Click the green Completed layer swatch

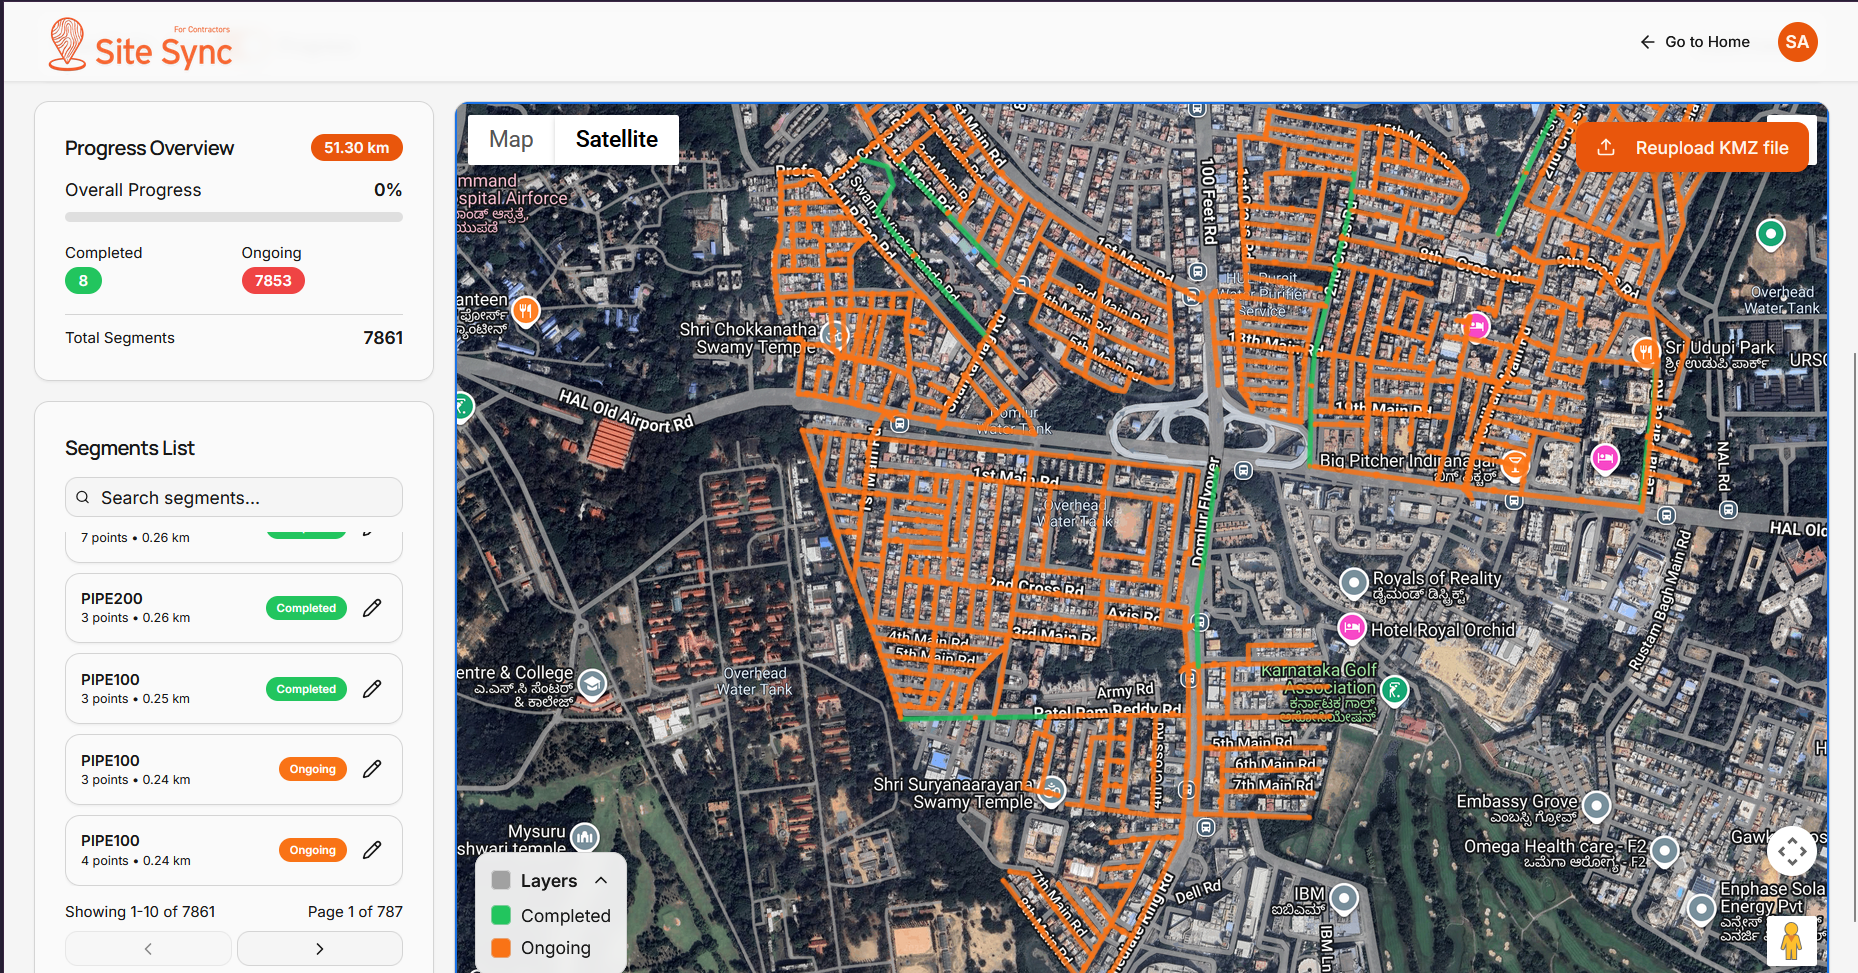tap(501, 915)
